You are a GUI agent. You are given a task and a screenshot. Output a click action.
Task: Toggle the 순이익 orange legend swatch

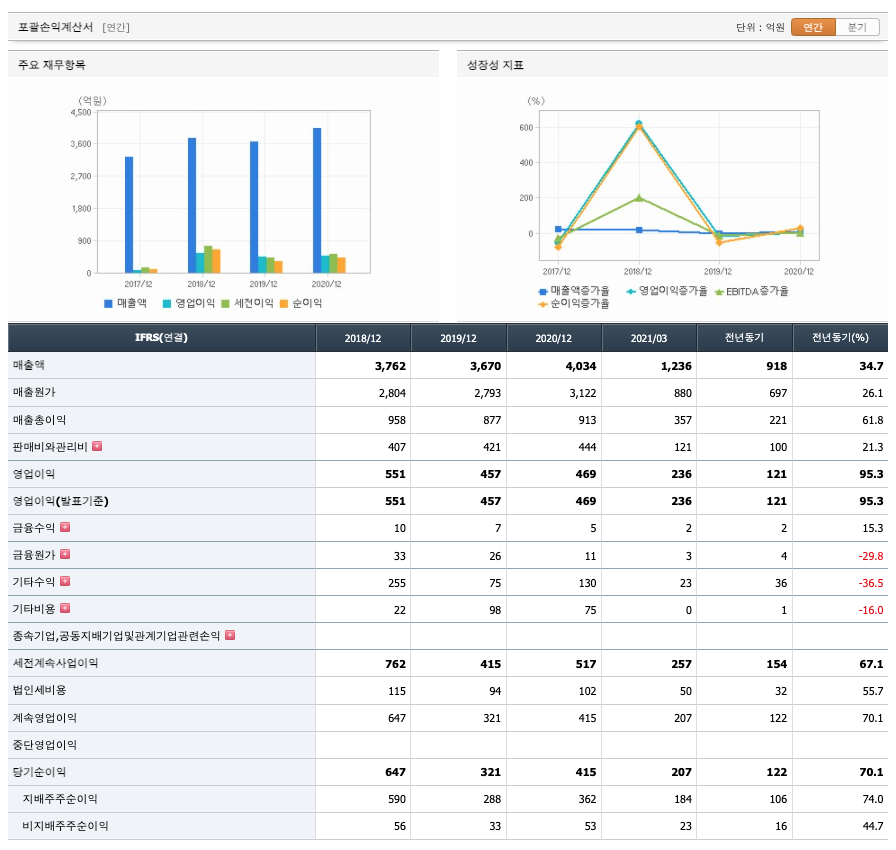pyautogui.click(x=284, y=303)
